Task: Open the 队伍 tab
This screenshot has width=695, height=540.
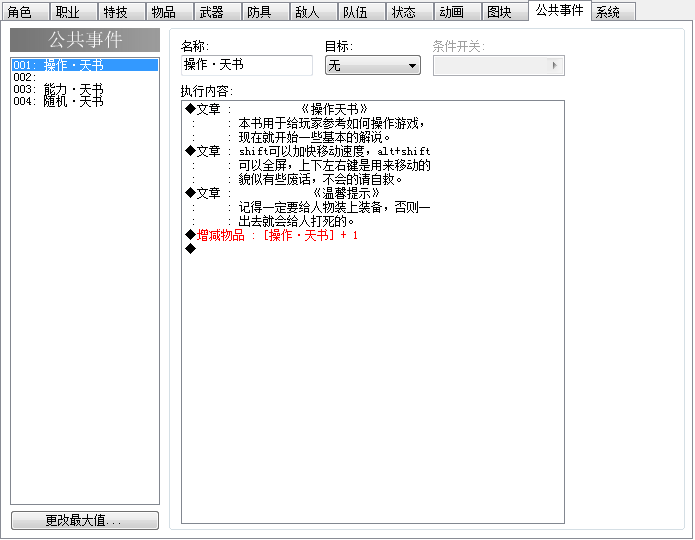Action: [x=362, y=12]
